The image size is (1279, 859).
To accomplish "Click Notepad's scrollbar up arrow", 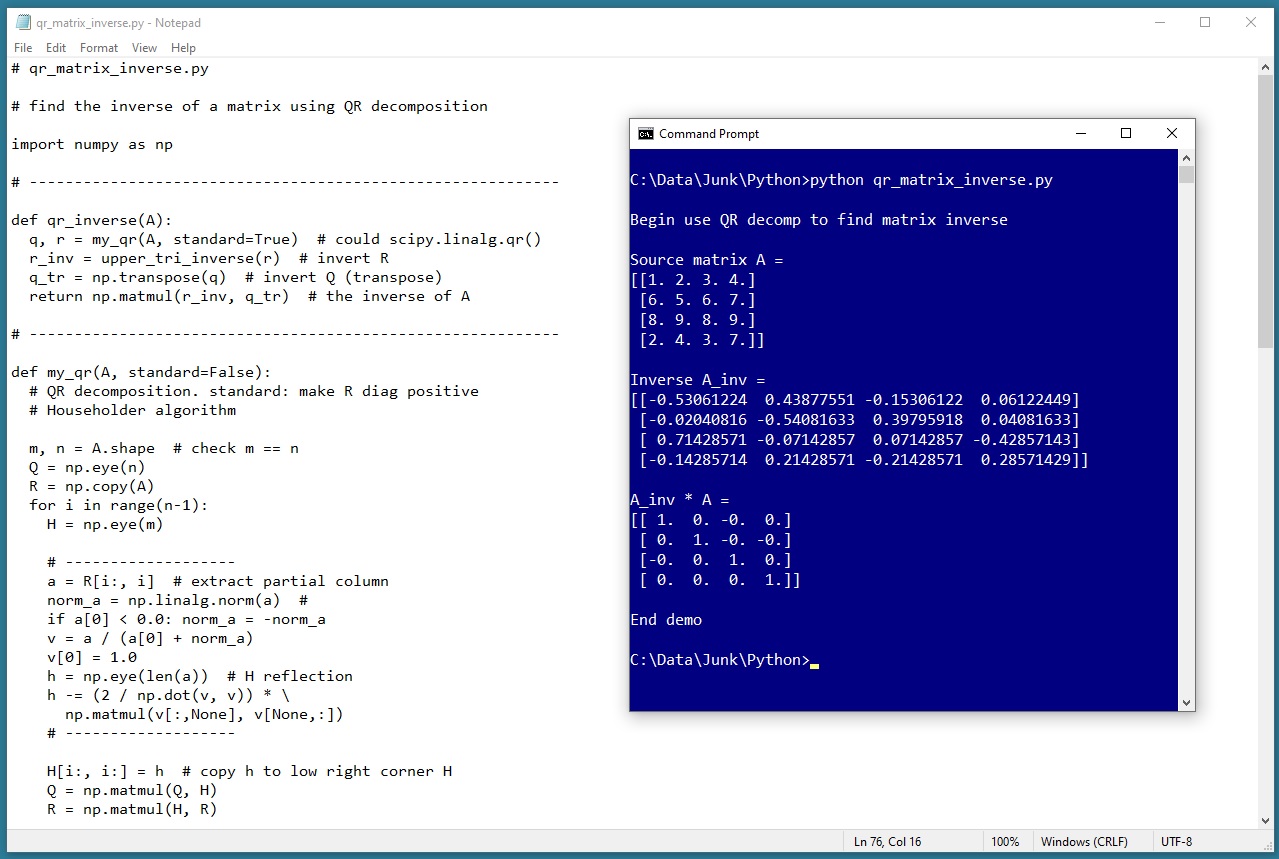I will [1266, 66].
